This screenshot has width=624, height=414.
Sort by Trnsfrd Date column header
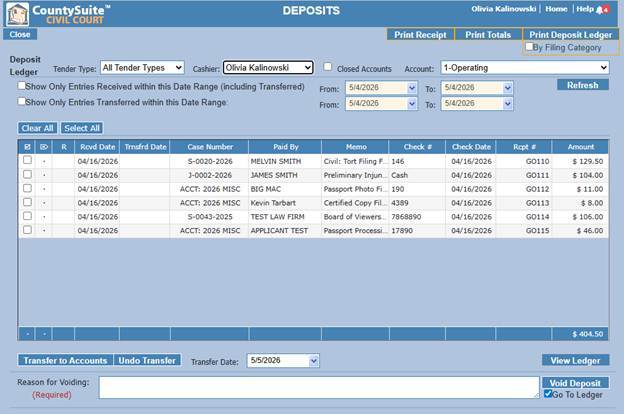pos(145,147)
